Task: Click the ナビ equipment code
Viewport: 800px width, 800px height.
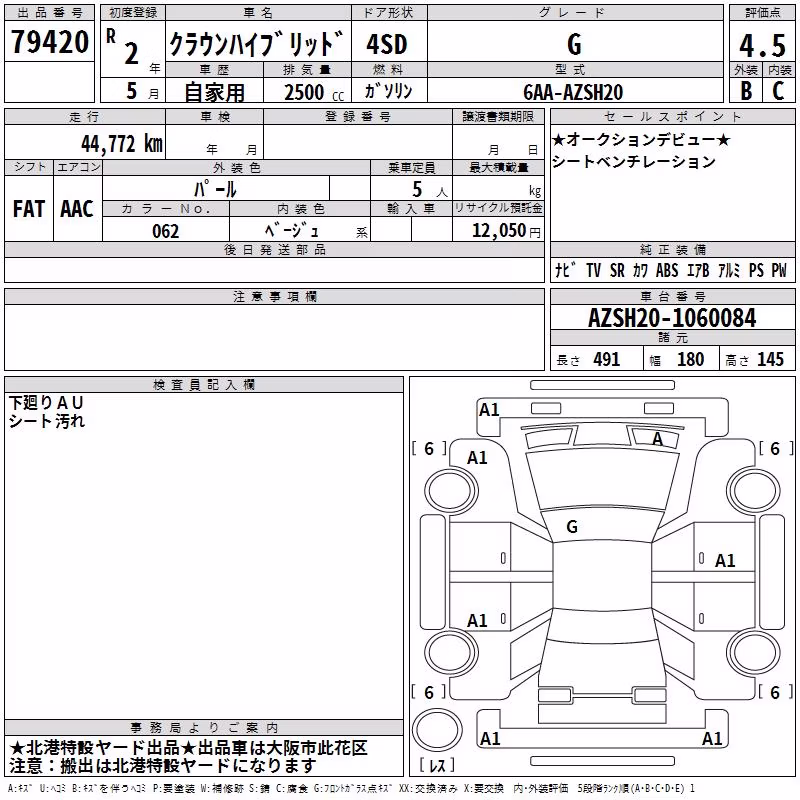Action: coord(566,270)
